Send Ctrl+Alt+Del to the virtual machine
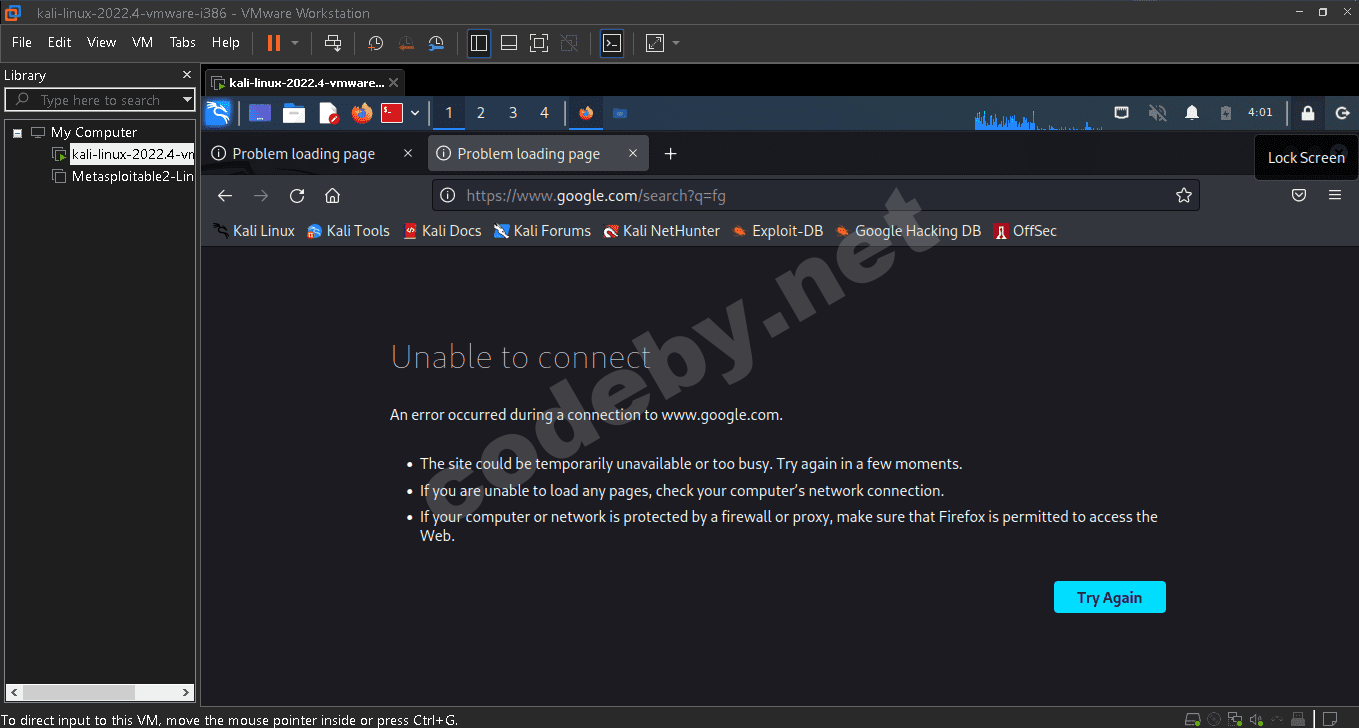The width and height of the screenshot is (1359, 728). (x=334, y=43)
